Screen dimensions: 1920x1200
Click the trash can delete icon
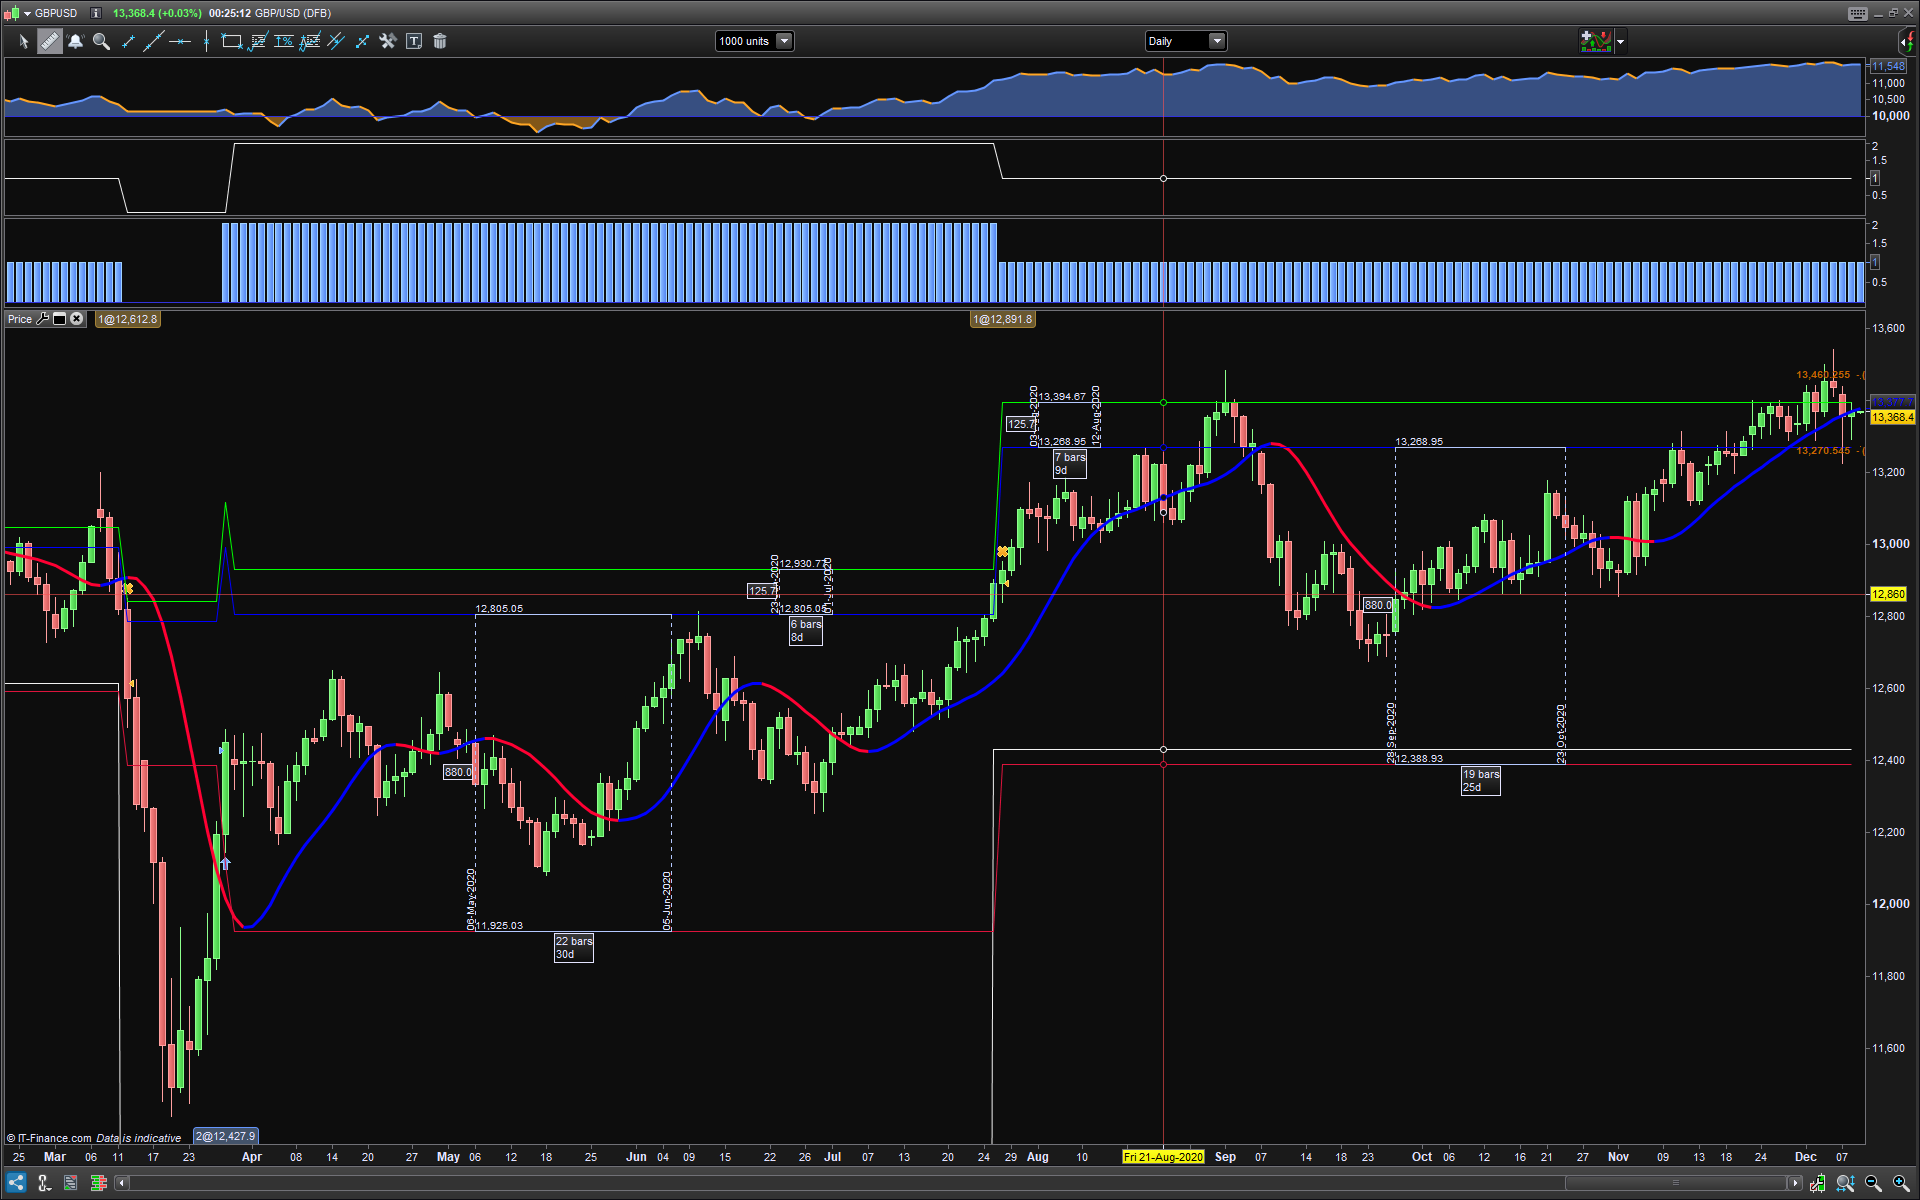pyautogui.click(x=440, y=41)
